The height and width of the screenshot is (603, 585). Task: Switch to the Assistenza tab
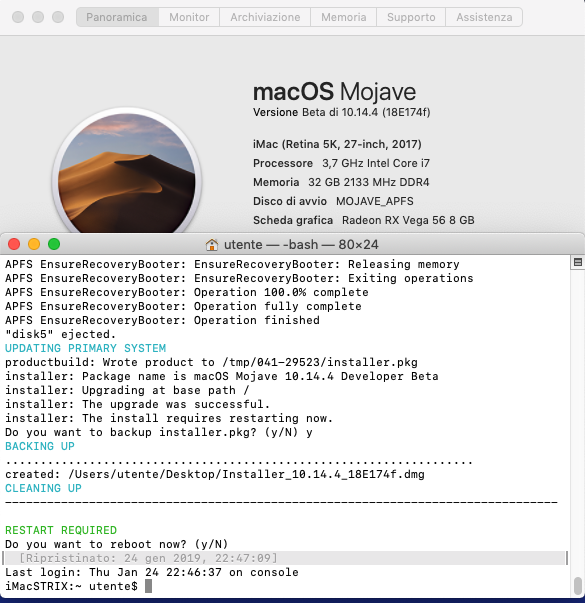pos(484,17)
